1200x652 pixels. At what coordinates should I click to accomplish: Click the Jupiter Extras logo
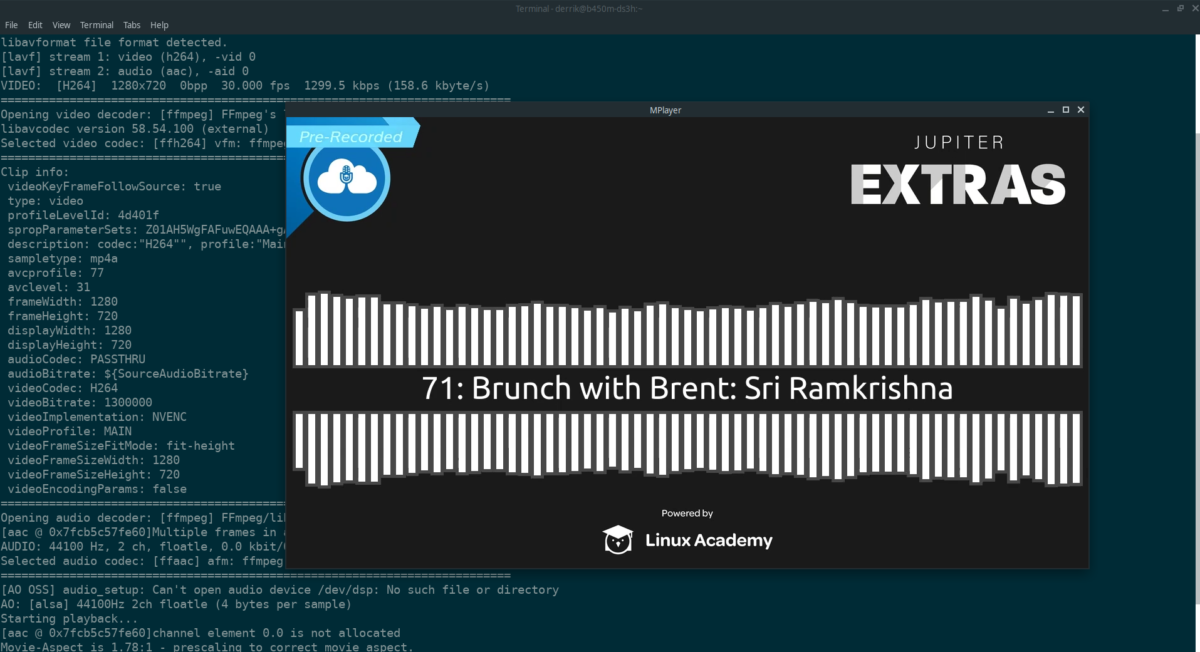957,168
